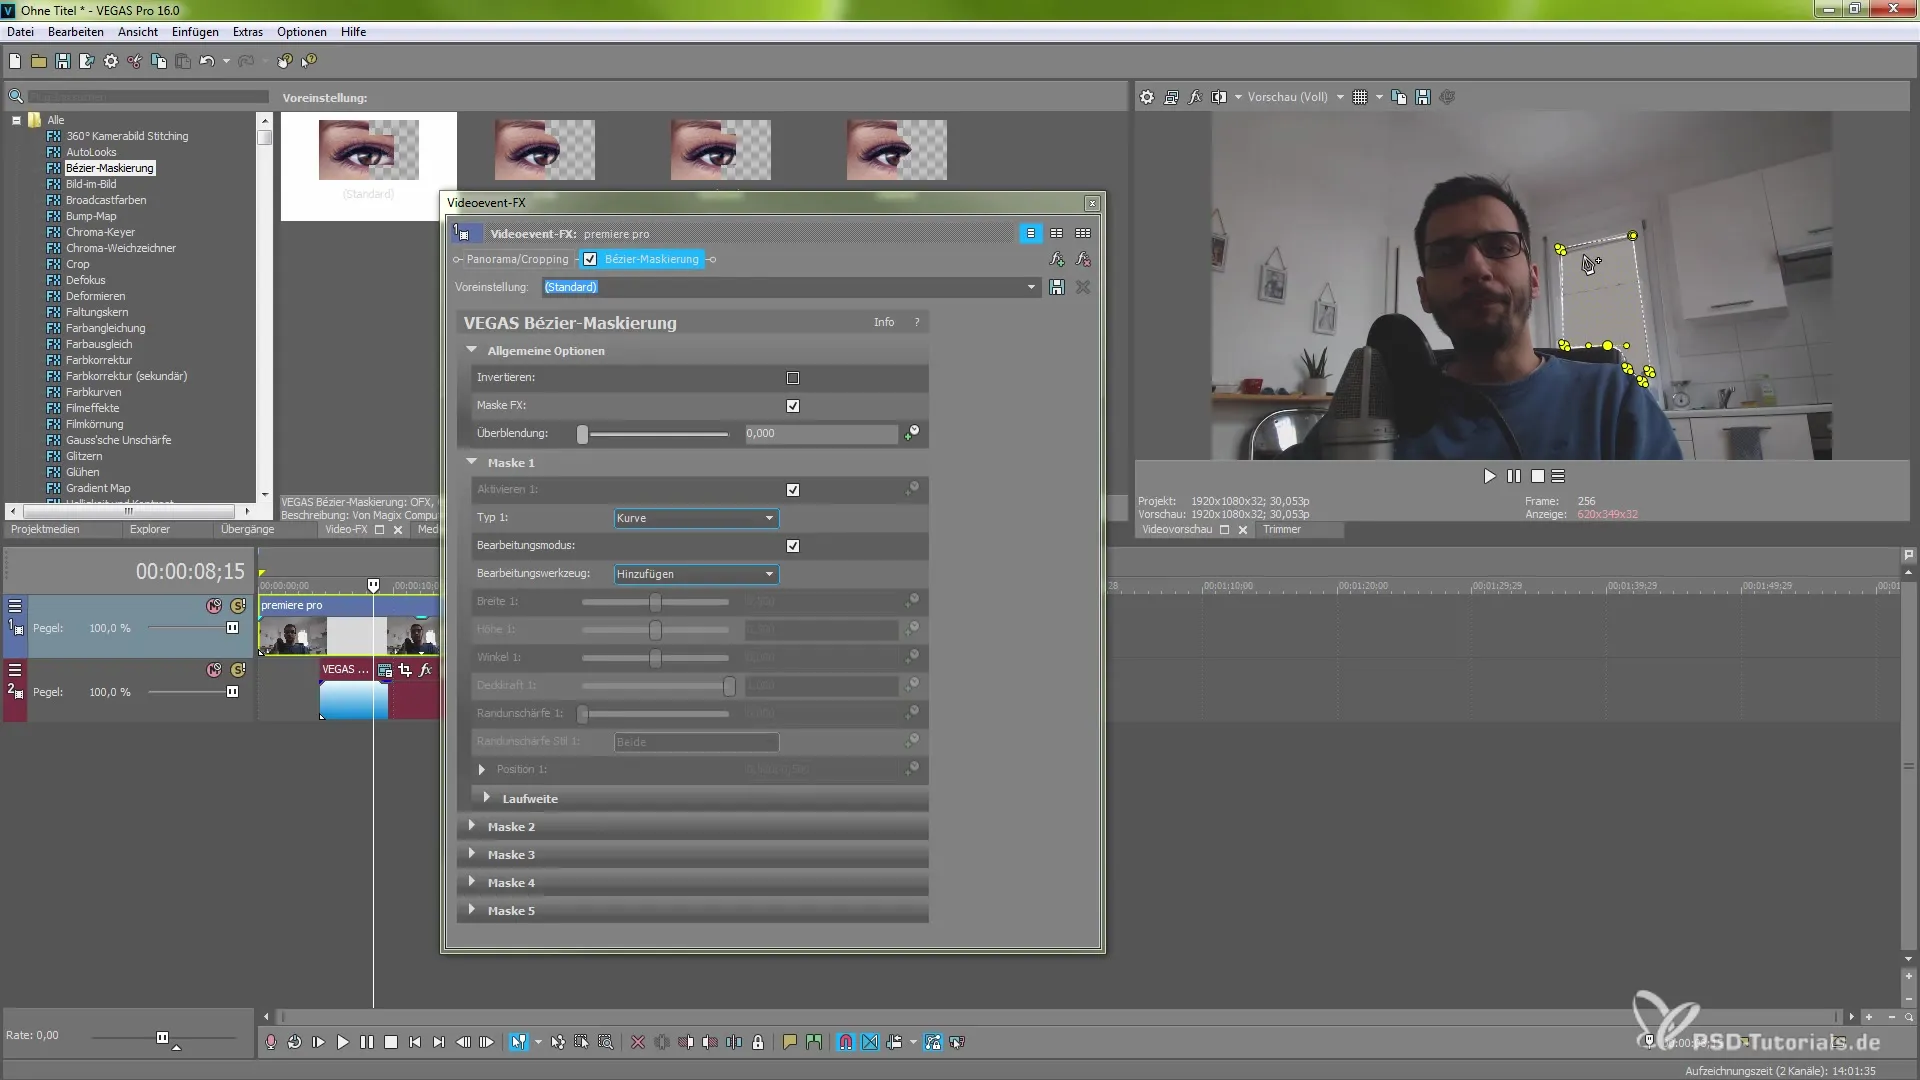1920x1080 pixels.
Task: Click the track 1 Pegel slider
Action: pos(192,628)
